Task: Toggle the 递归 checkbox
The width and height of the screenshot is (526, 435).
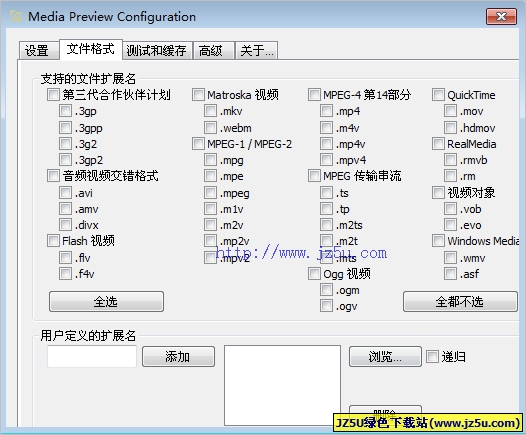Action: tap(432, 357)
